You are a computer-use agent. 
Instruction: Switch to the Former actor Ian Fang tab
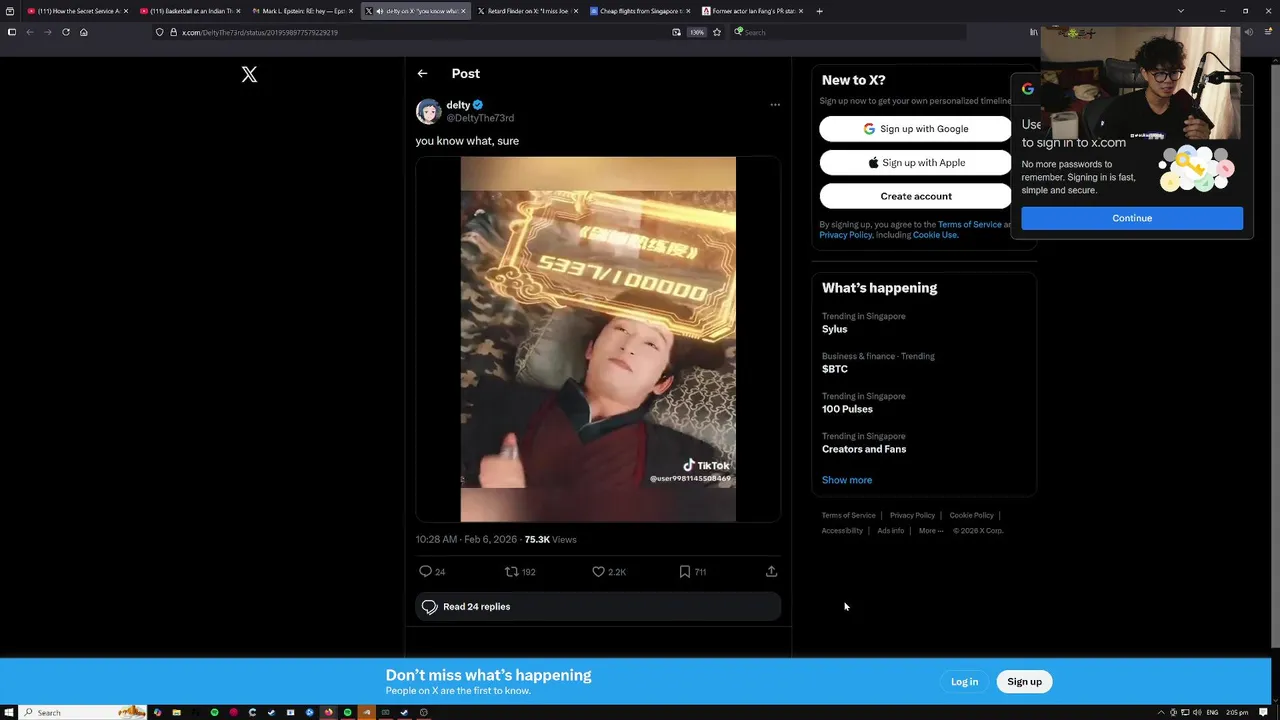pos(753,11)
